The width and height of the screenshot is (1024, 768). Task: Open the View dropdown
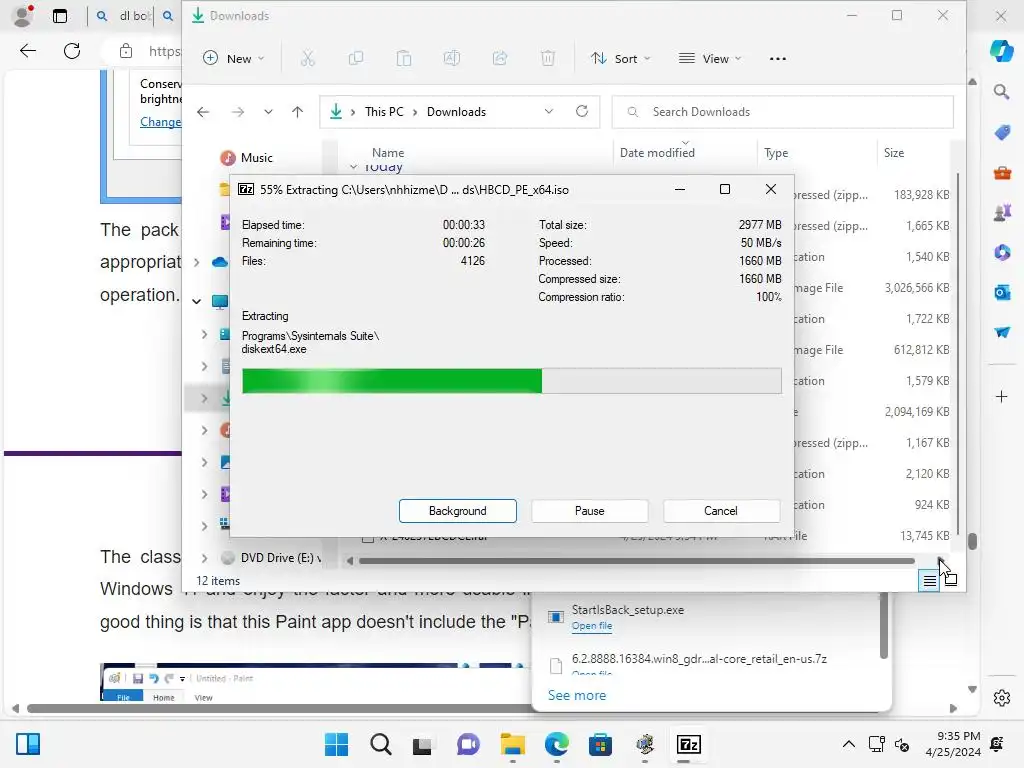[x=710, y=59]
